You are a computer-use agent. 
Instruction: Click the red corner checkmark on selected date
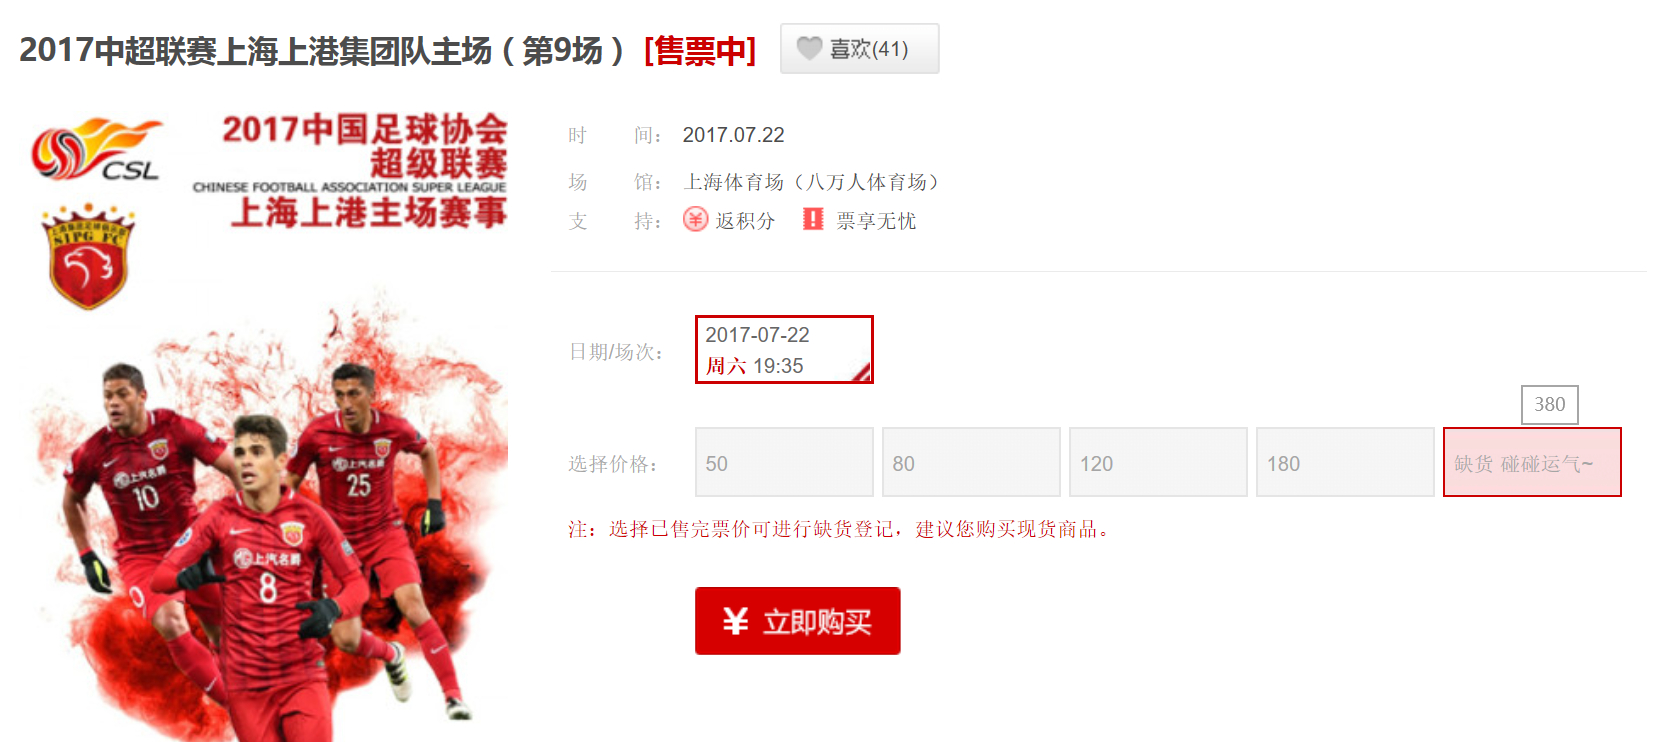862,373
